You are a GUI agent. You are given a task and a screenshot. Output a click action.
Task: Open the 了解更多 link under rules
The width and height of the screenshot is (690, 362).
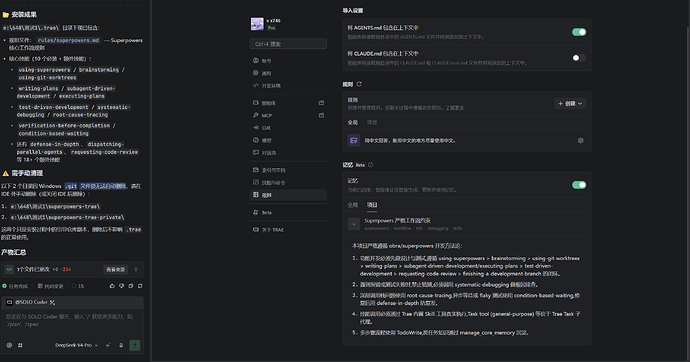click(454, 108)
